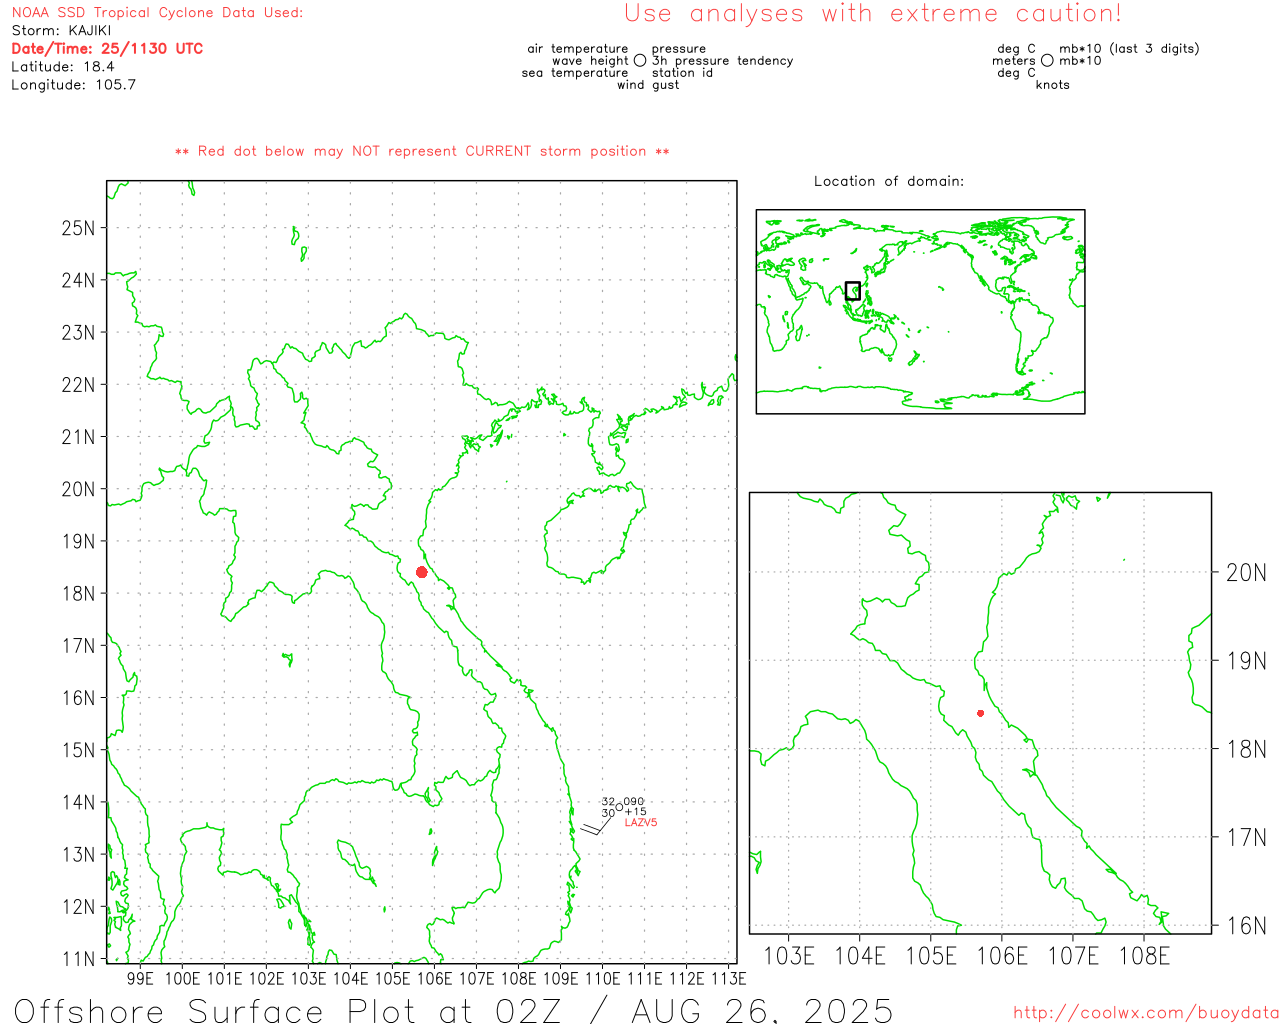Click the '99E' longitude label on main map
Screen dimensions: 1280x1024
[x=140, y=978]
